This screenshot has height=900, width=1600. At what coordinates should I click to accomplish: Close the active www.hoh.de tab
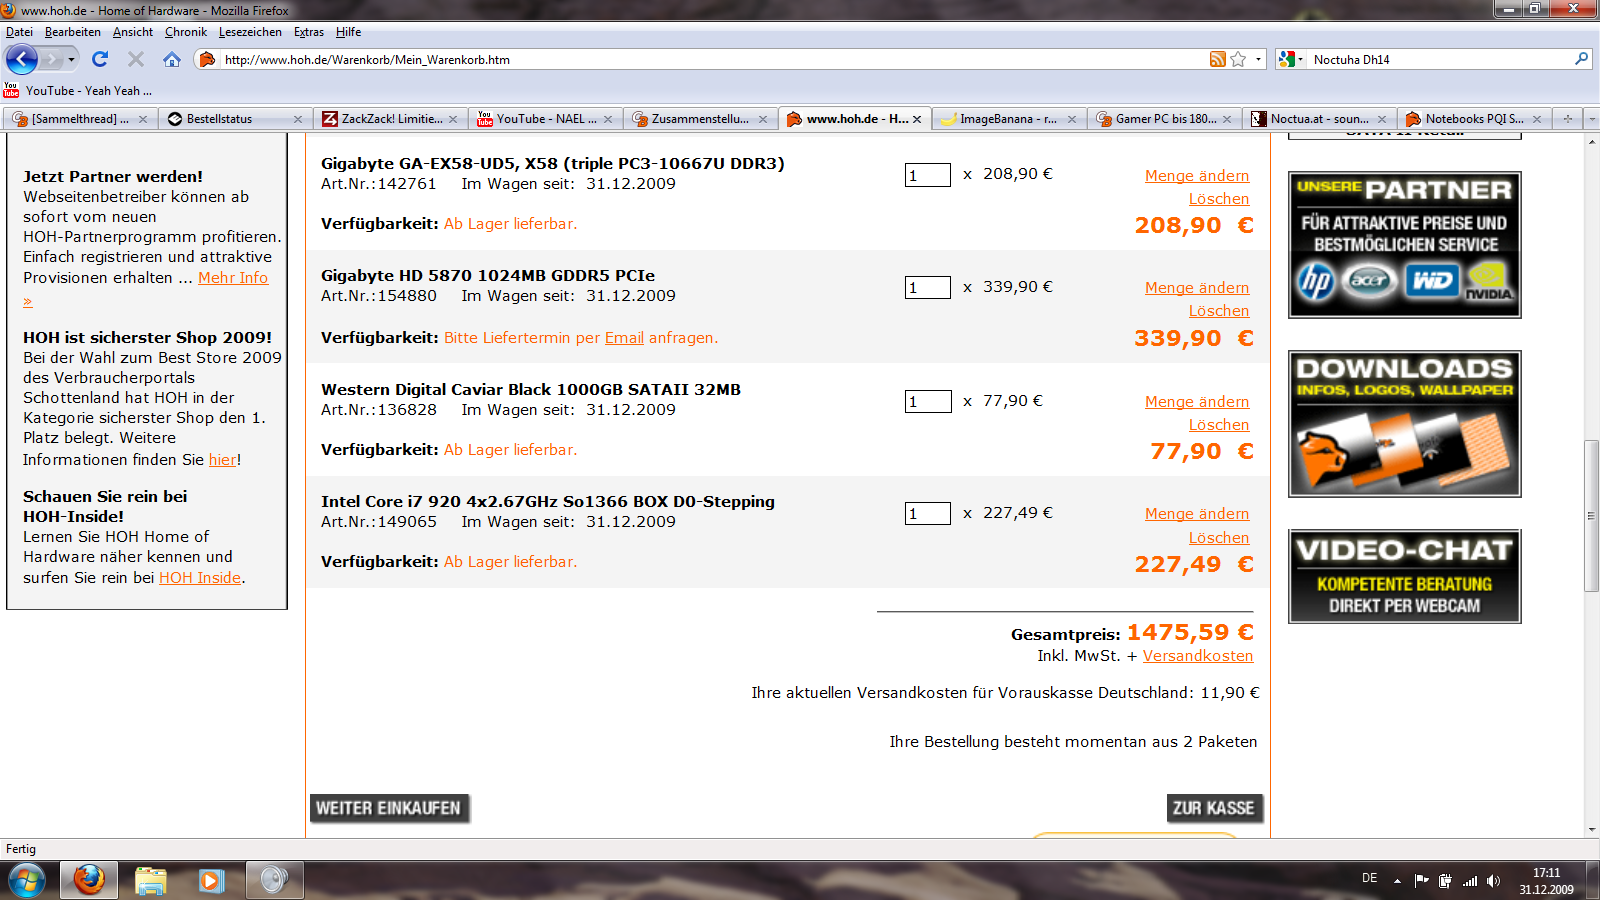[x=917, y=119]
